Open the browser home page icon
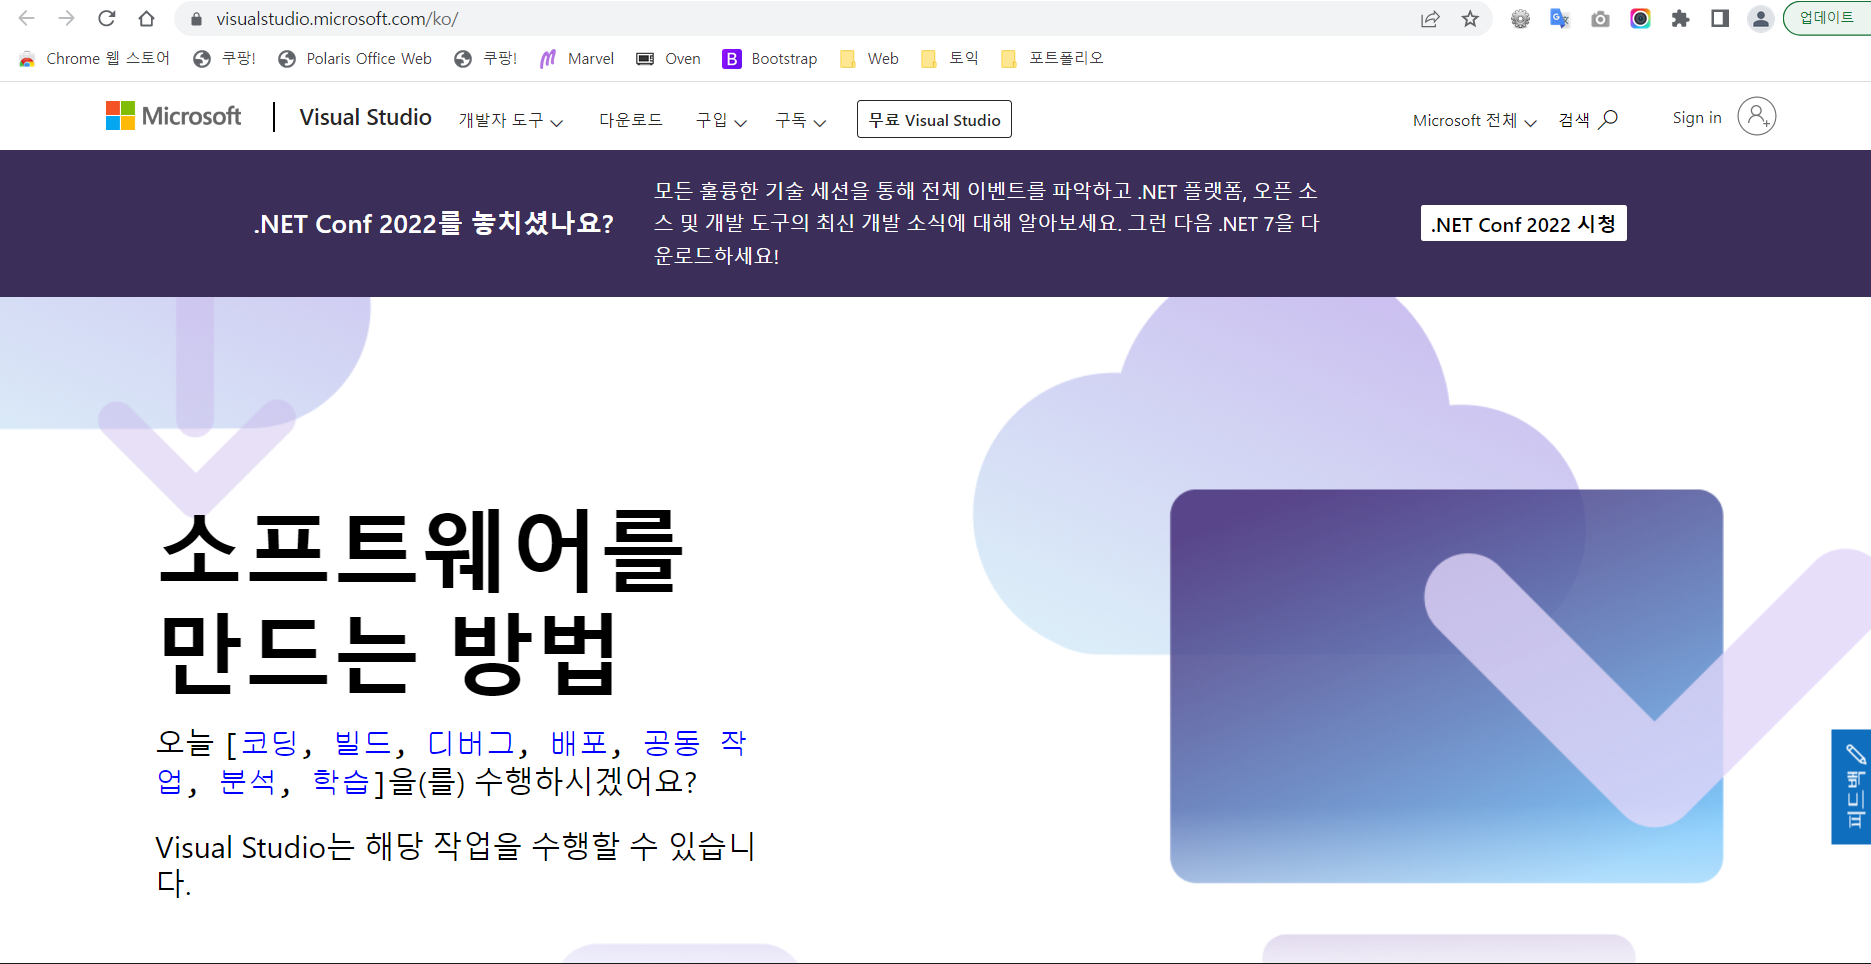 (x=147, y=19)
